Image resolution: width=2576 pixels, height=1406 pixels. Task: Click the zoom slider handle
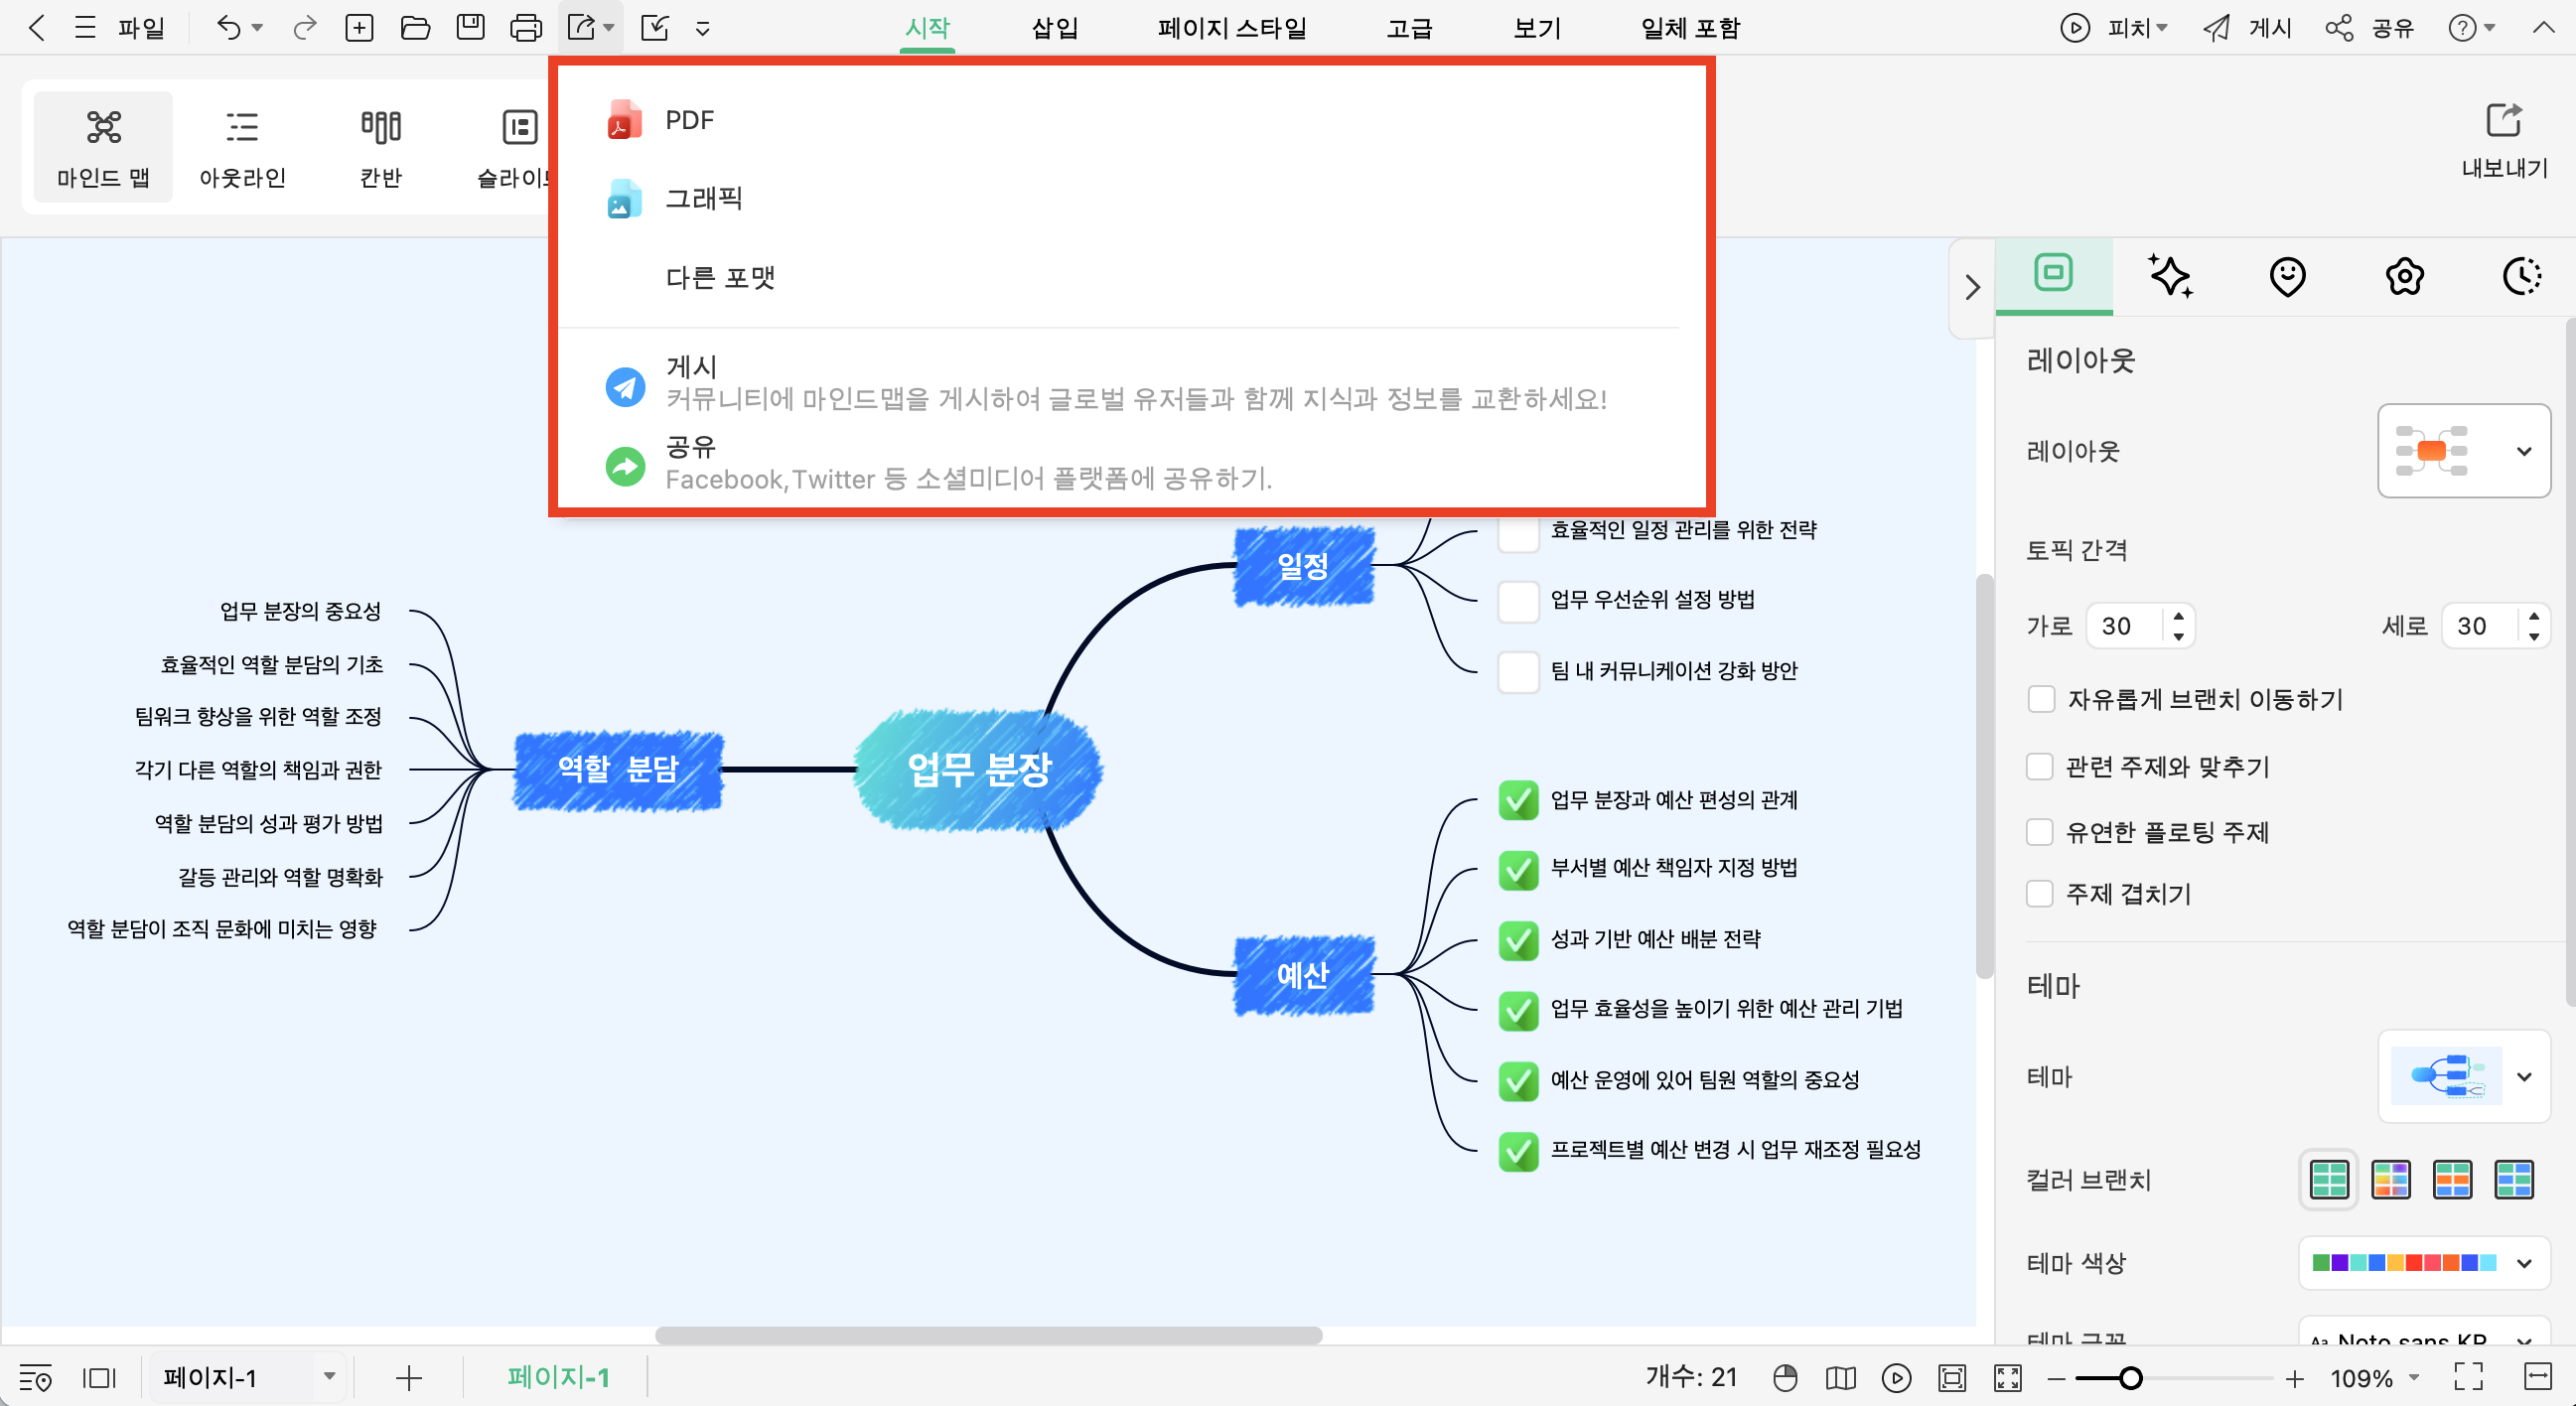pos(2131,1378)
